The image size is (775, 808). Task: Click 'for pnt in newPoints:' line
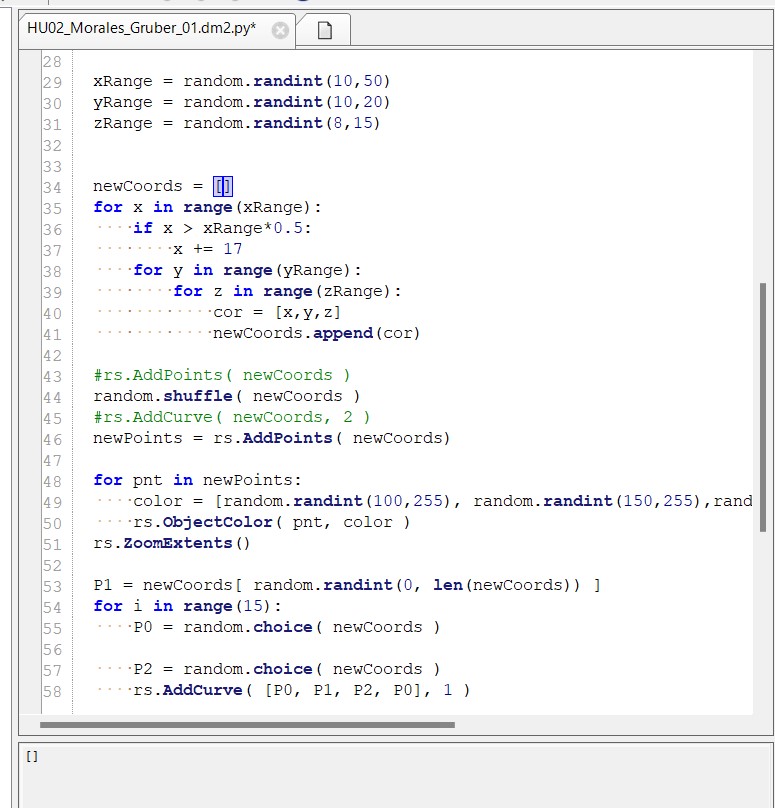197,480
